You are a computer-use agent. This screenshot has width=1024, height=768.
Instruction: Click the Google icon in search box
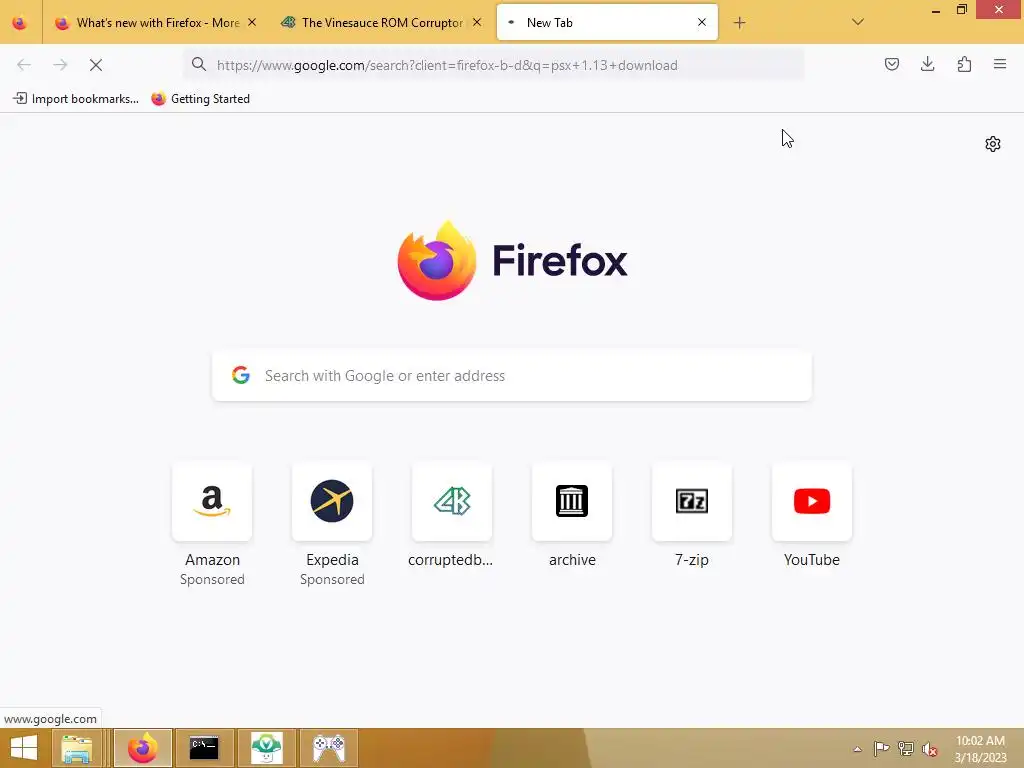click(x=241, y=375)
